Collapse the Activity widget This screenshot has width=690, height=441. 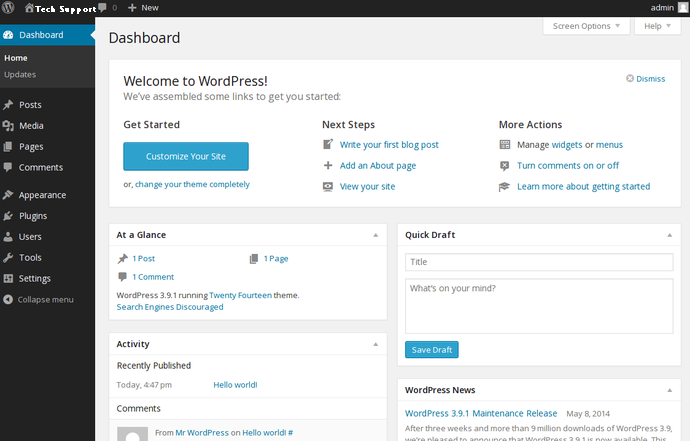(375, 344)
